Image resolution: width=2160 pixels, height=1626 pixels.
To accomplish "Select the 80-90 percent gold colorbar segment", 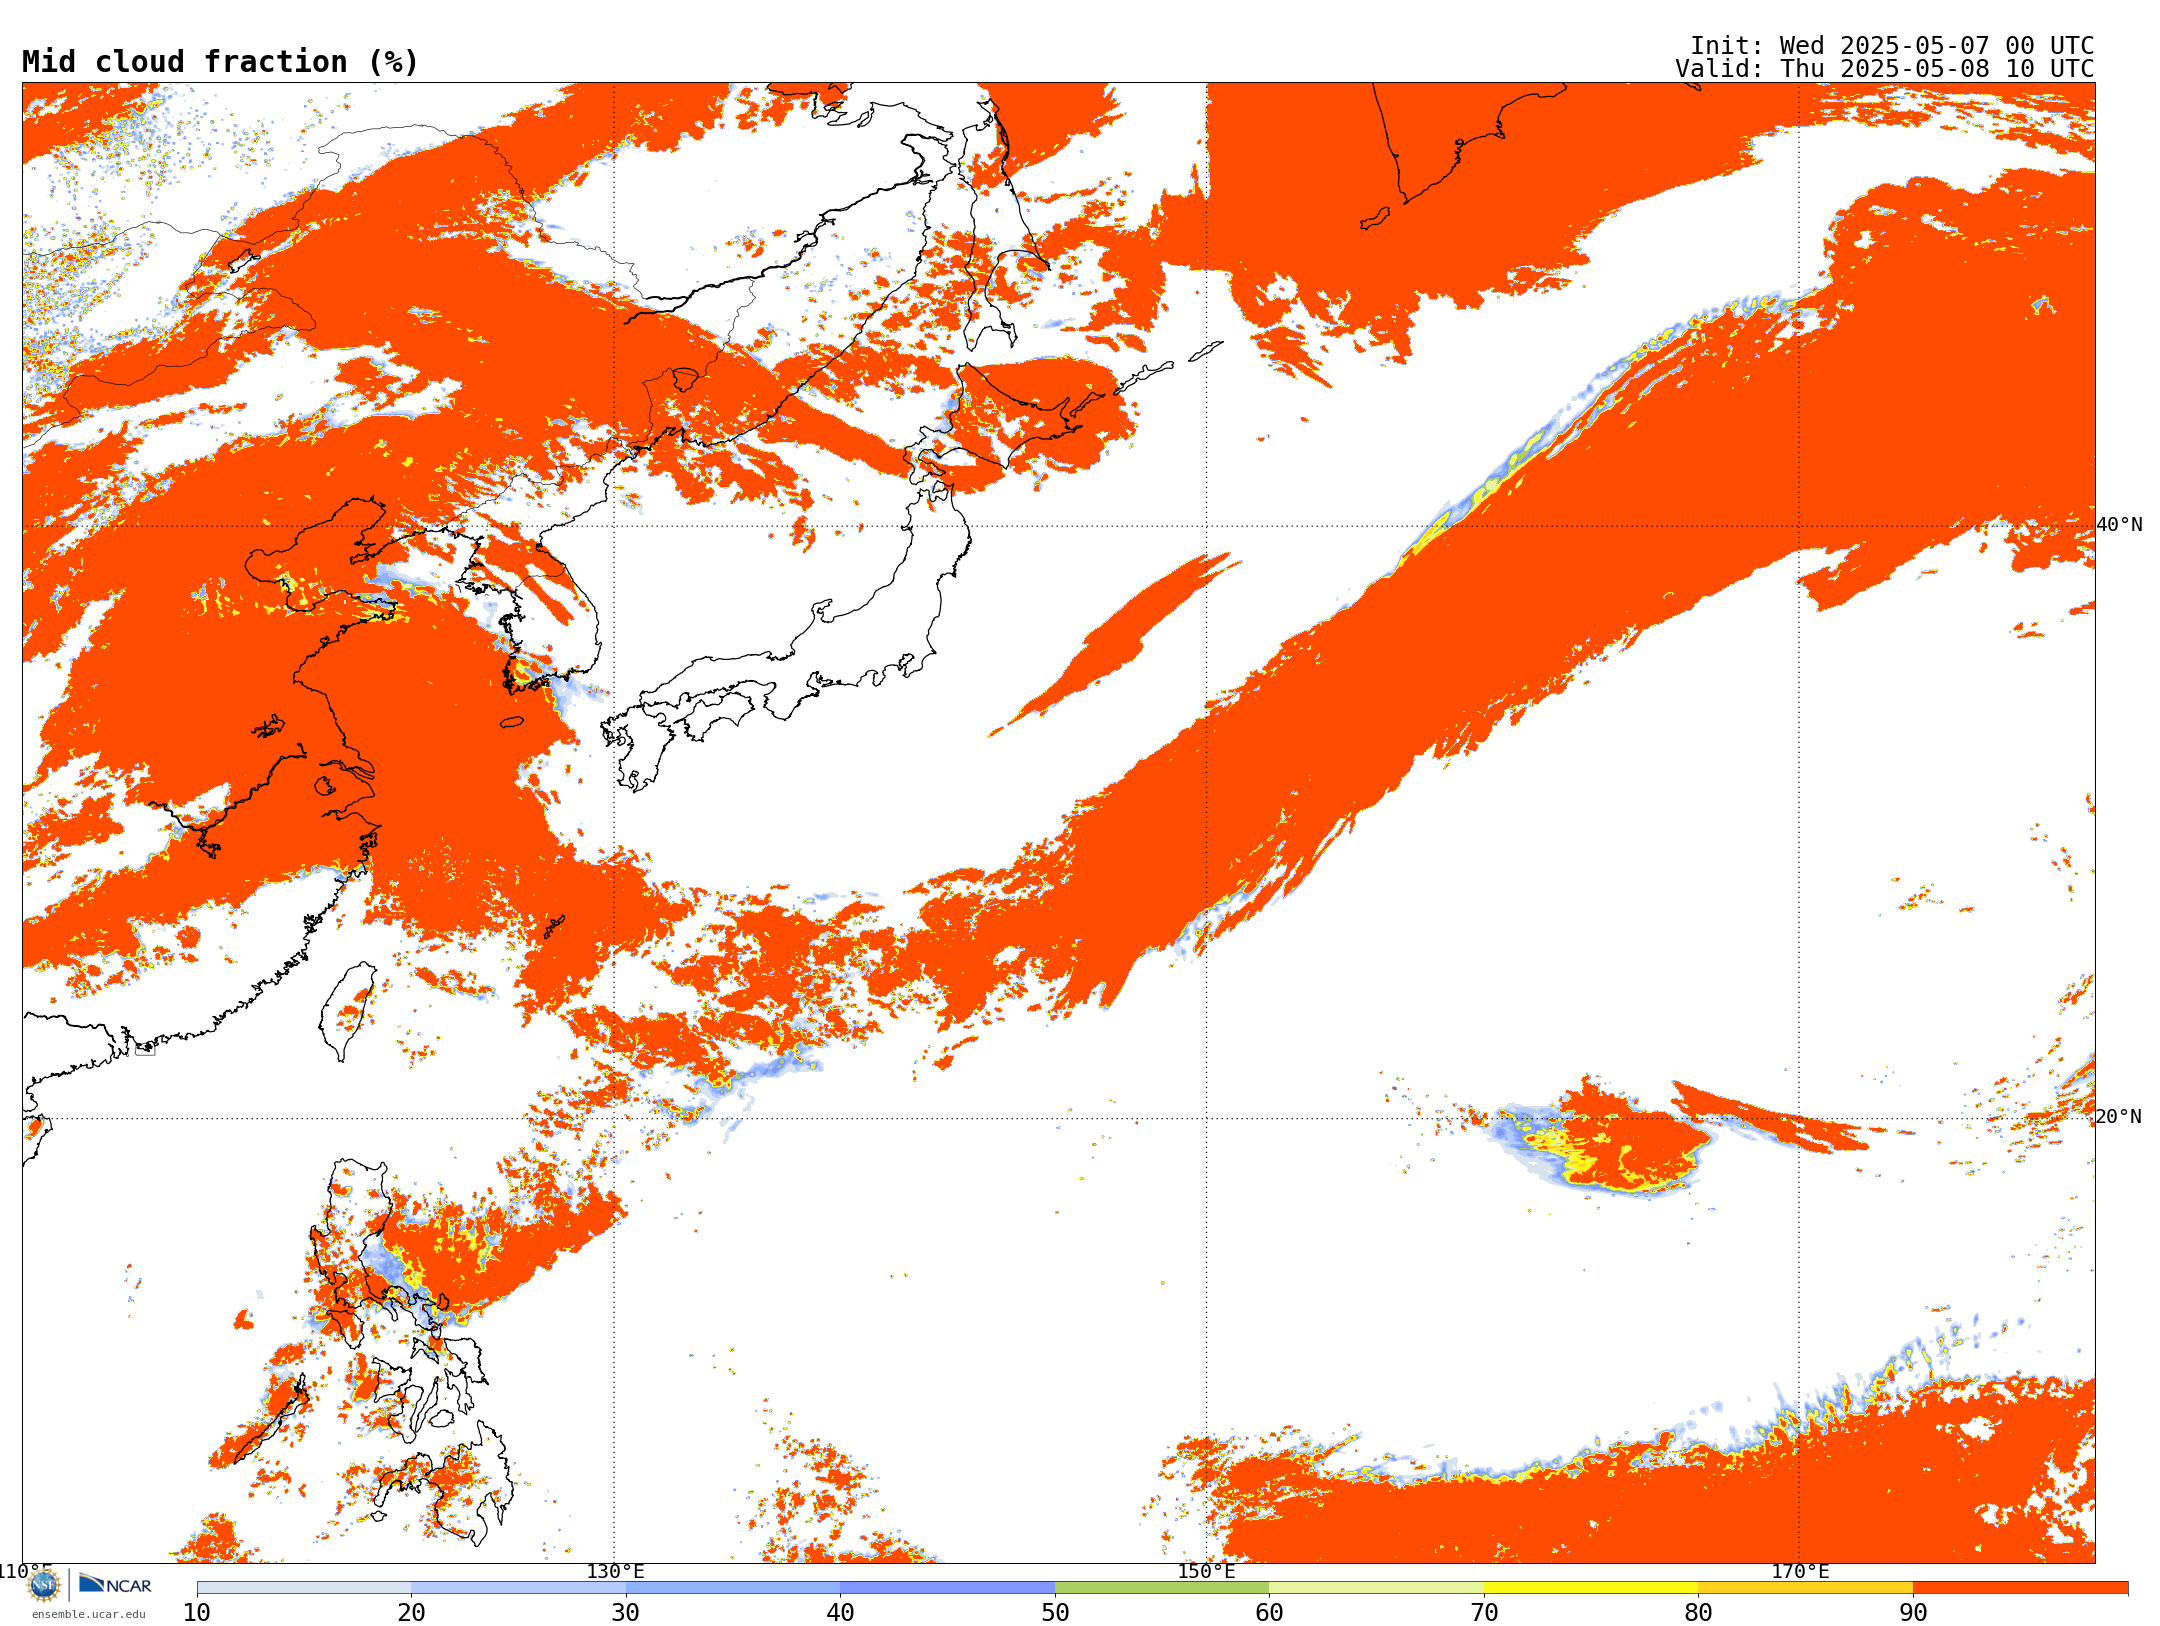I will point(1806,1588).
